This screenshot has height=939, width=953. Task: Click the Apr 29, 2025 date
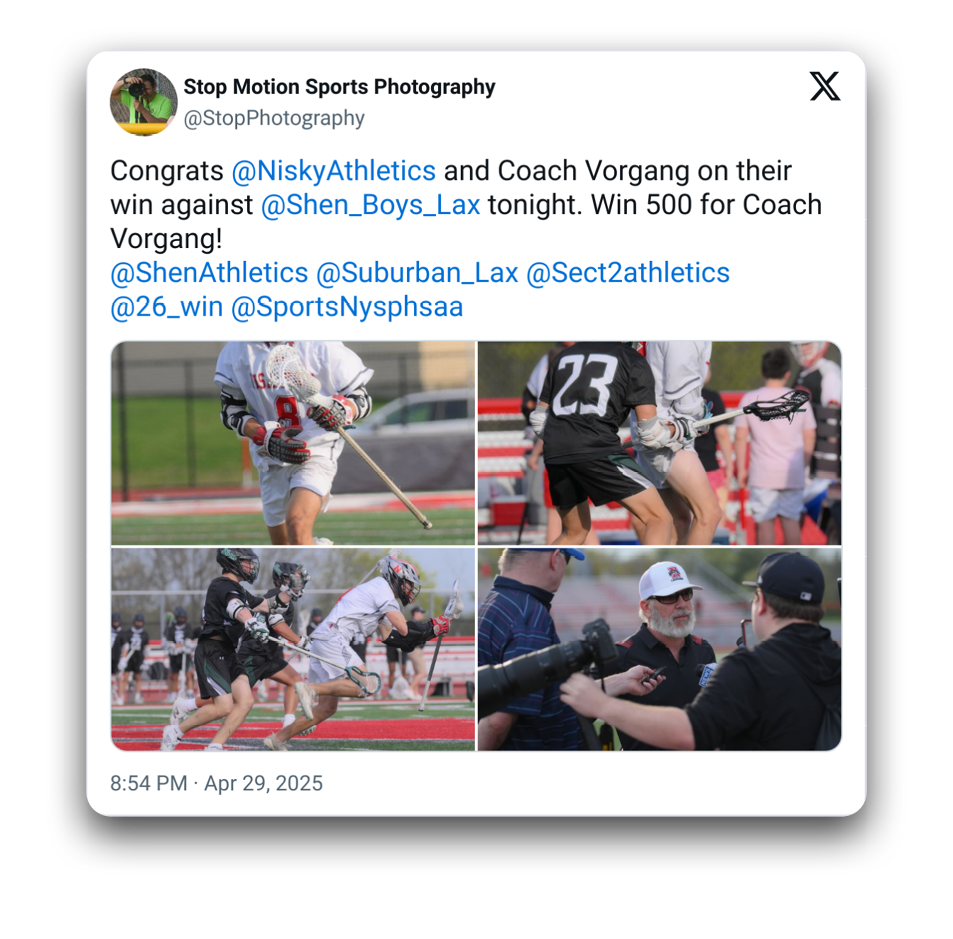coord(263,783)
